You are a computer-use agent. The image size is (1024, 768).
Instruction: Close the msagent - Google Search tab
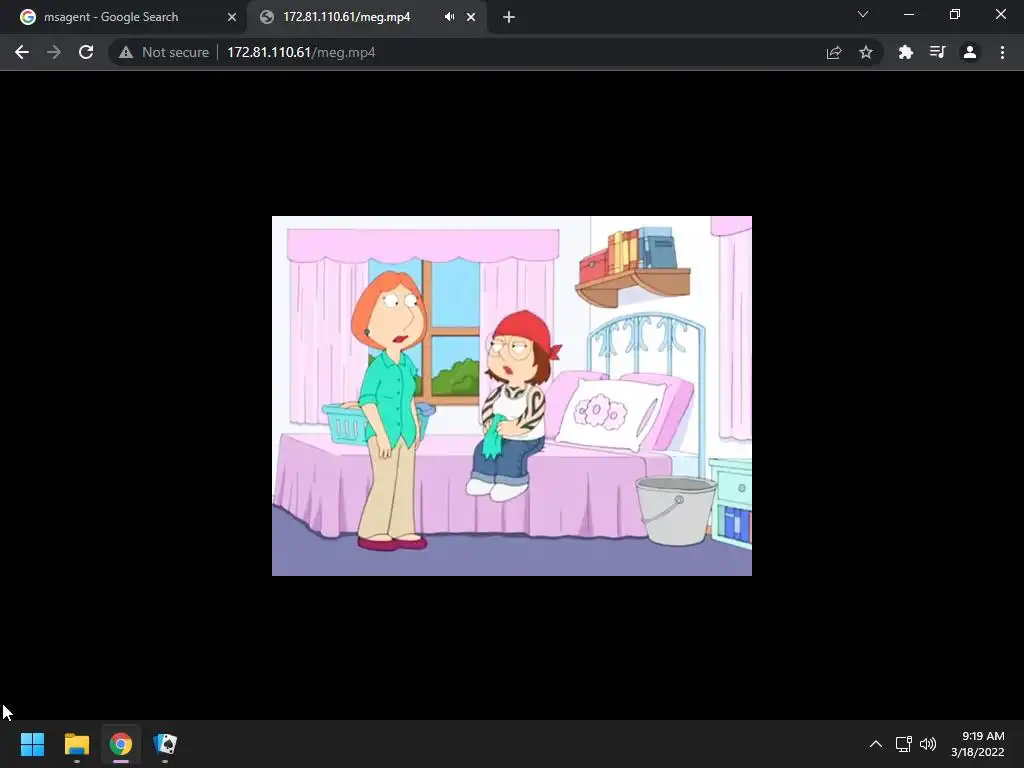click(x=232, y=17)
